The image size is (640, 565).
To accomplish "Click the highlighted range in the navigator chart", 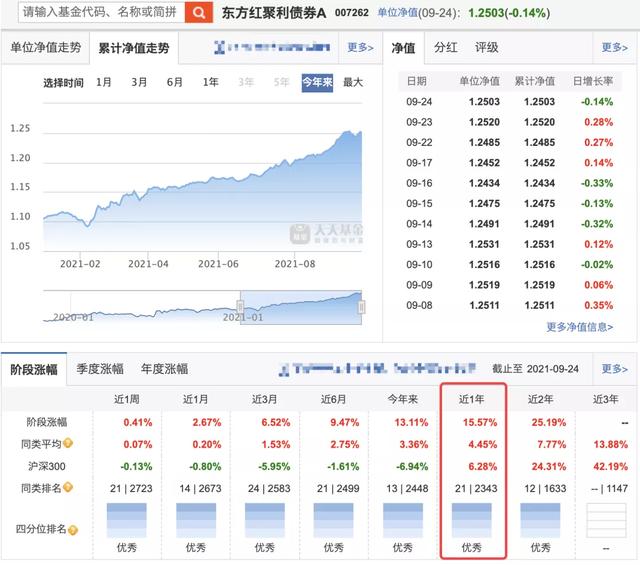I will pos(301,308).
